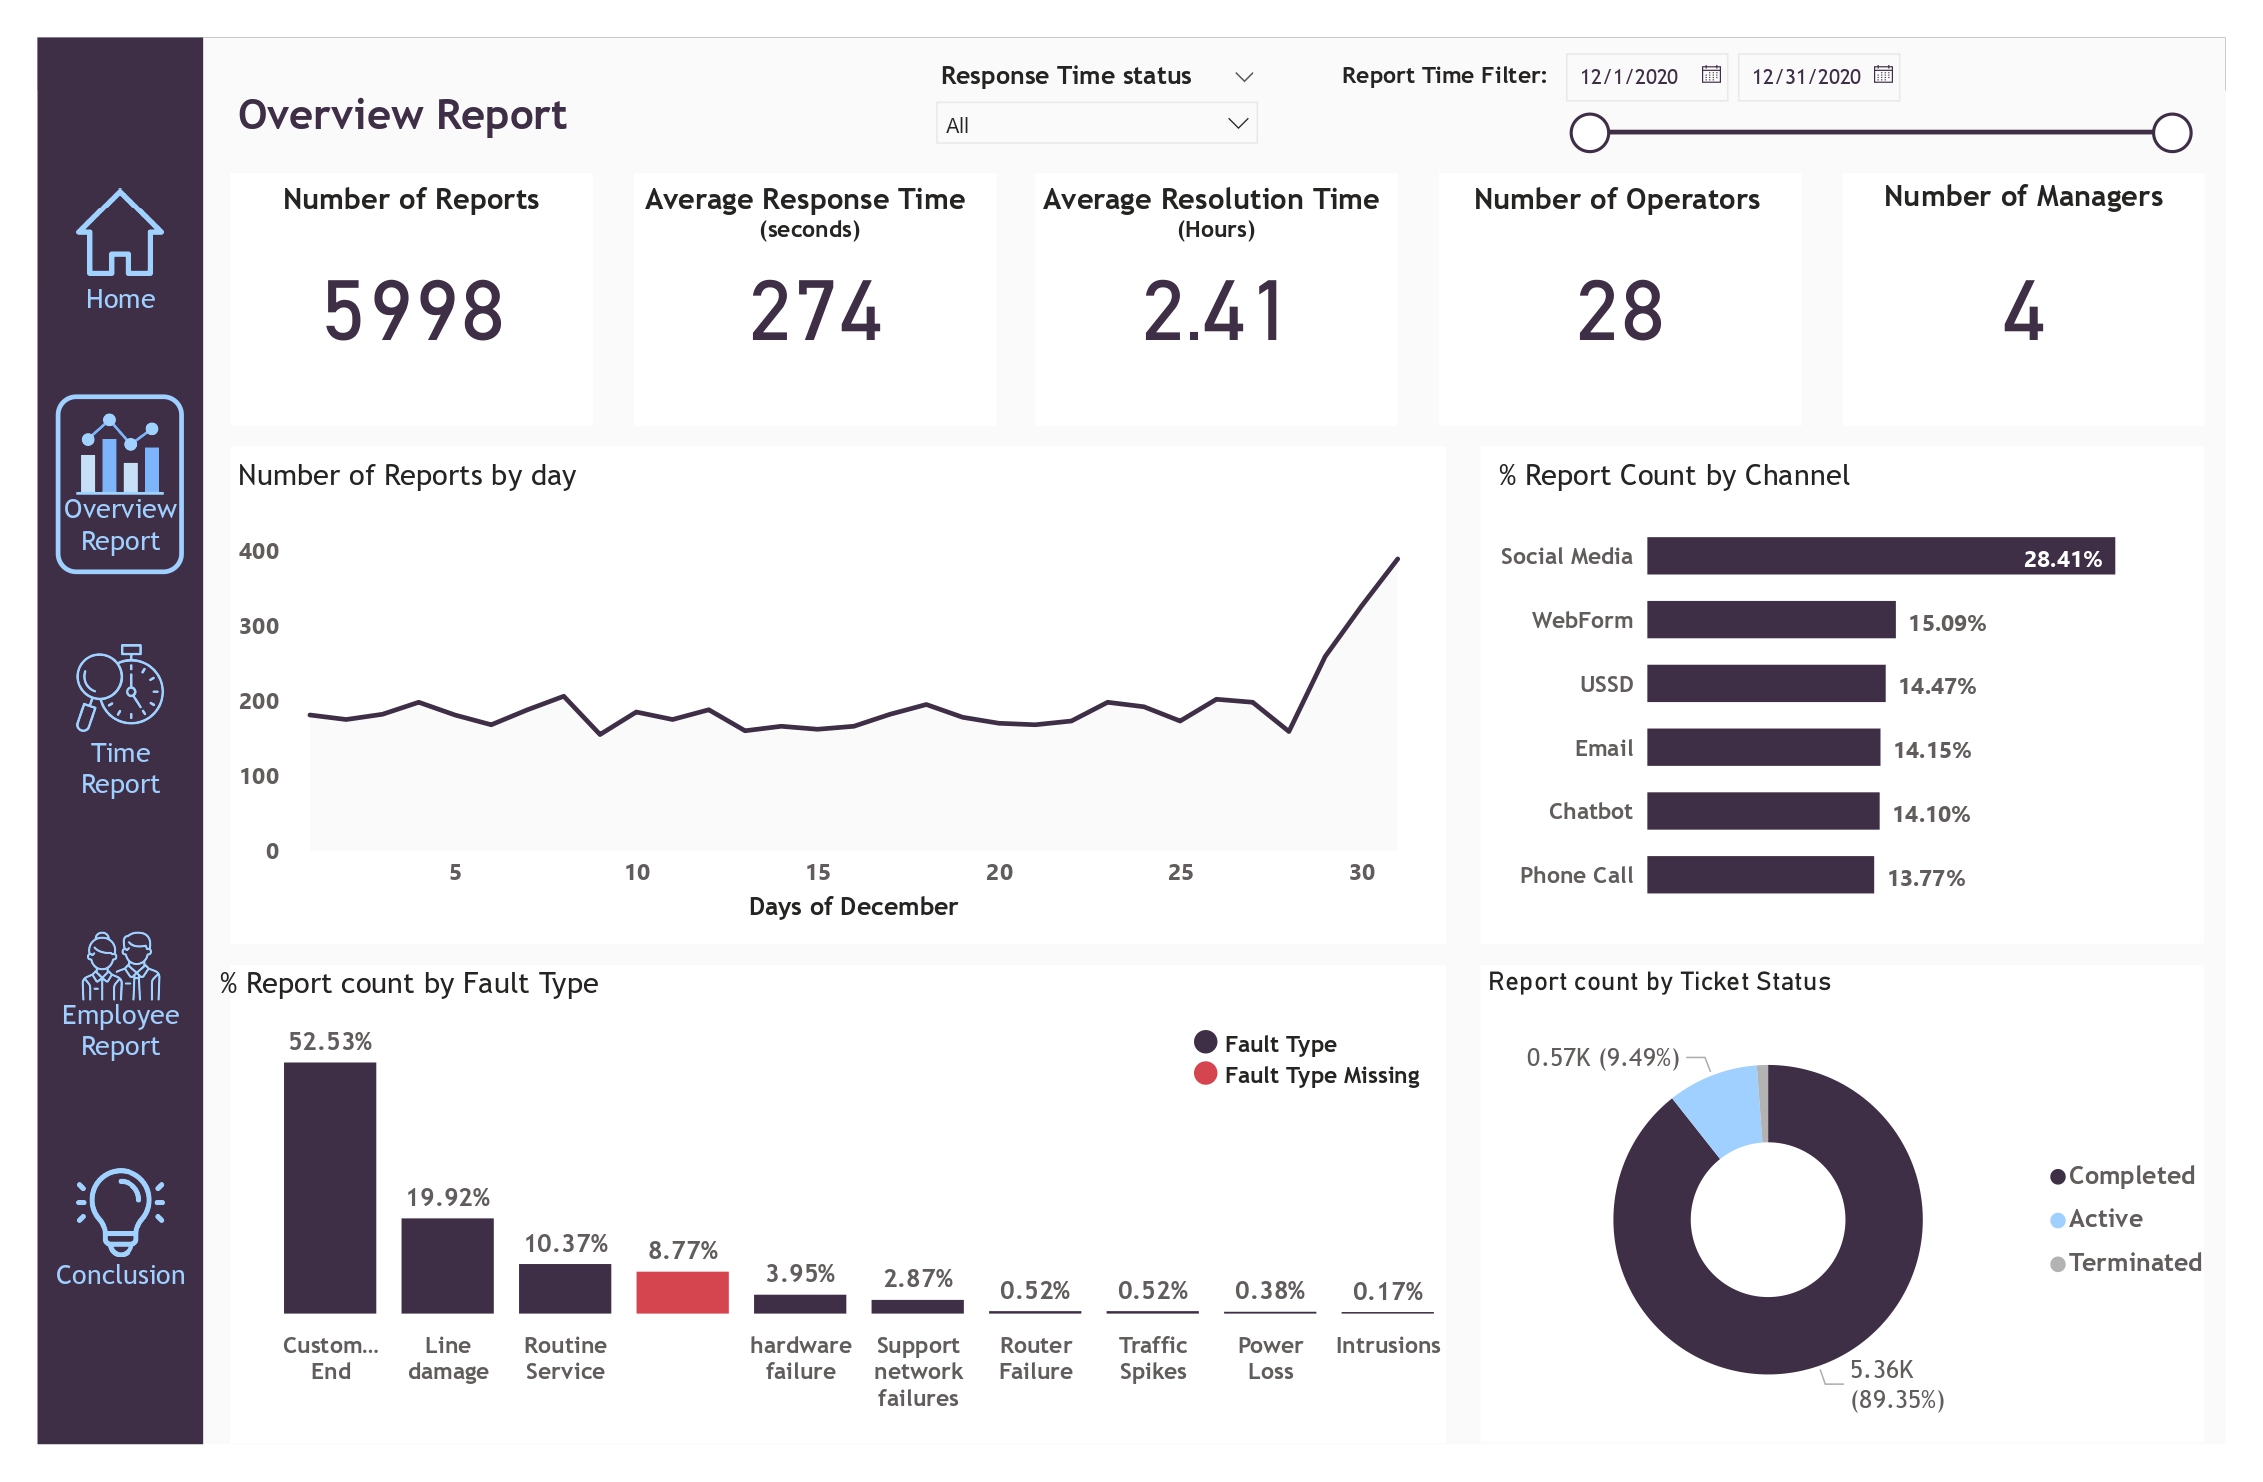The width and height of the screenshot is (2263, 1482).
Task: Toggle Completed status in donut legend
Action: tap(2130, 1176)
